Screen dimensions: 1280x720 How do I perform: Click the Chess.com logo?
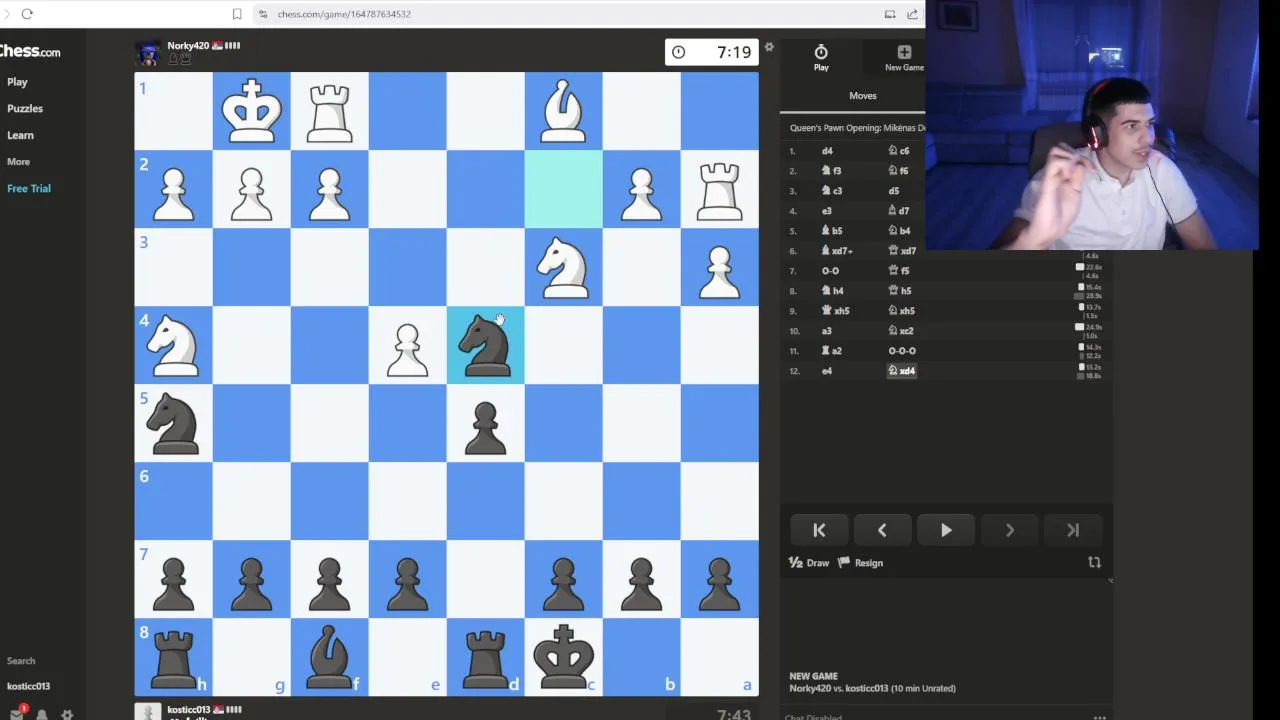(x=30, y=51)
